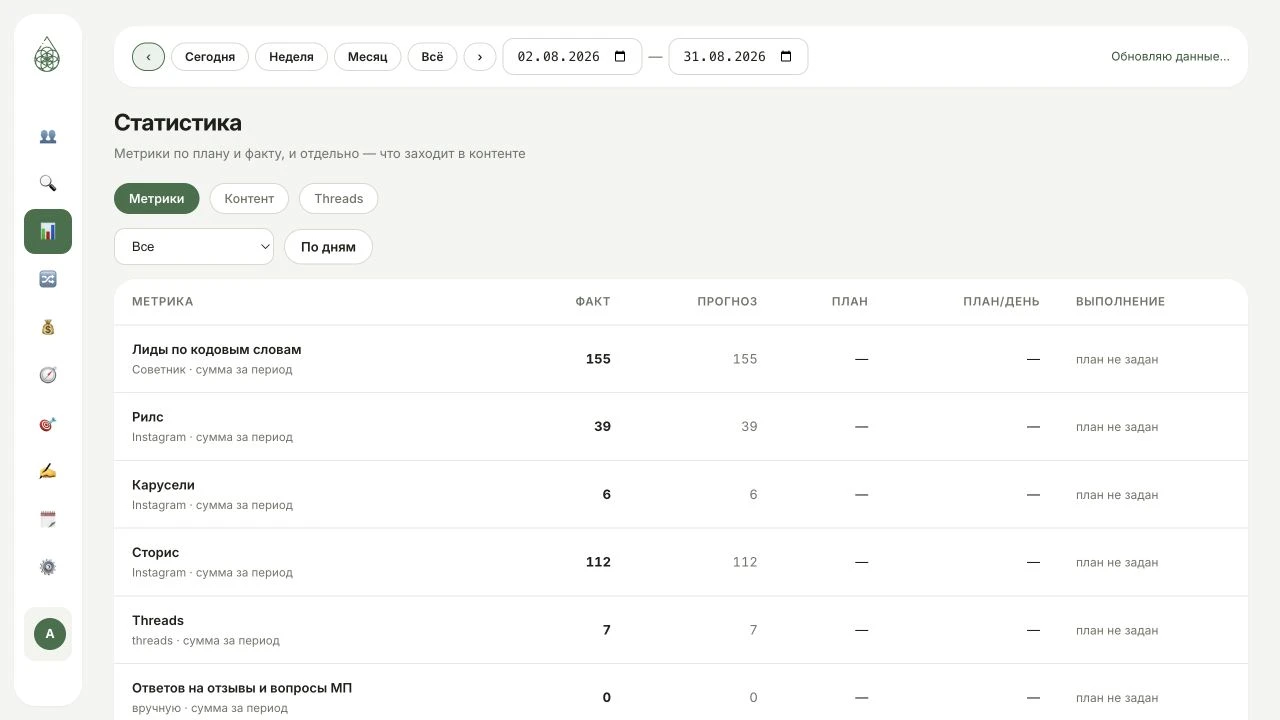This screenshot has width=1280, height=720.
Task: Click the grey forecast value 112 for Сторис
Action: point(745,562)
